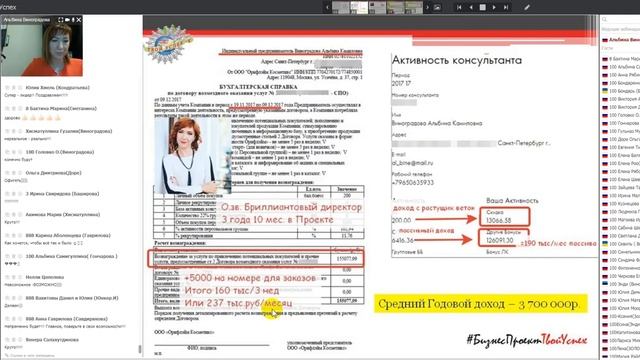Screen dimensions: 640x360
Task: Click the email al_bine@mail.ru on the slide
Action: pyautogui.click(x=412, y=163)
